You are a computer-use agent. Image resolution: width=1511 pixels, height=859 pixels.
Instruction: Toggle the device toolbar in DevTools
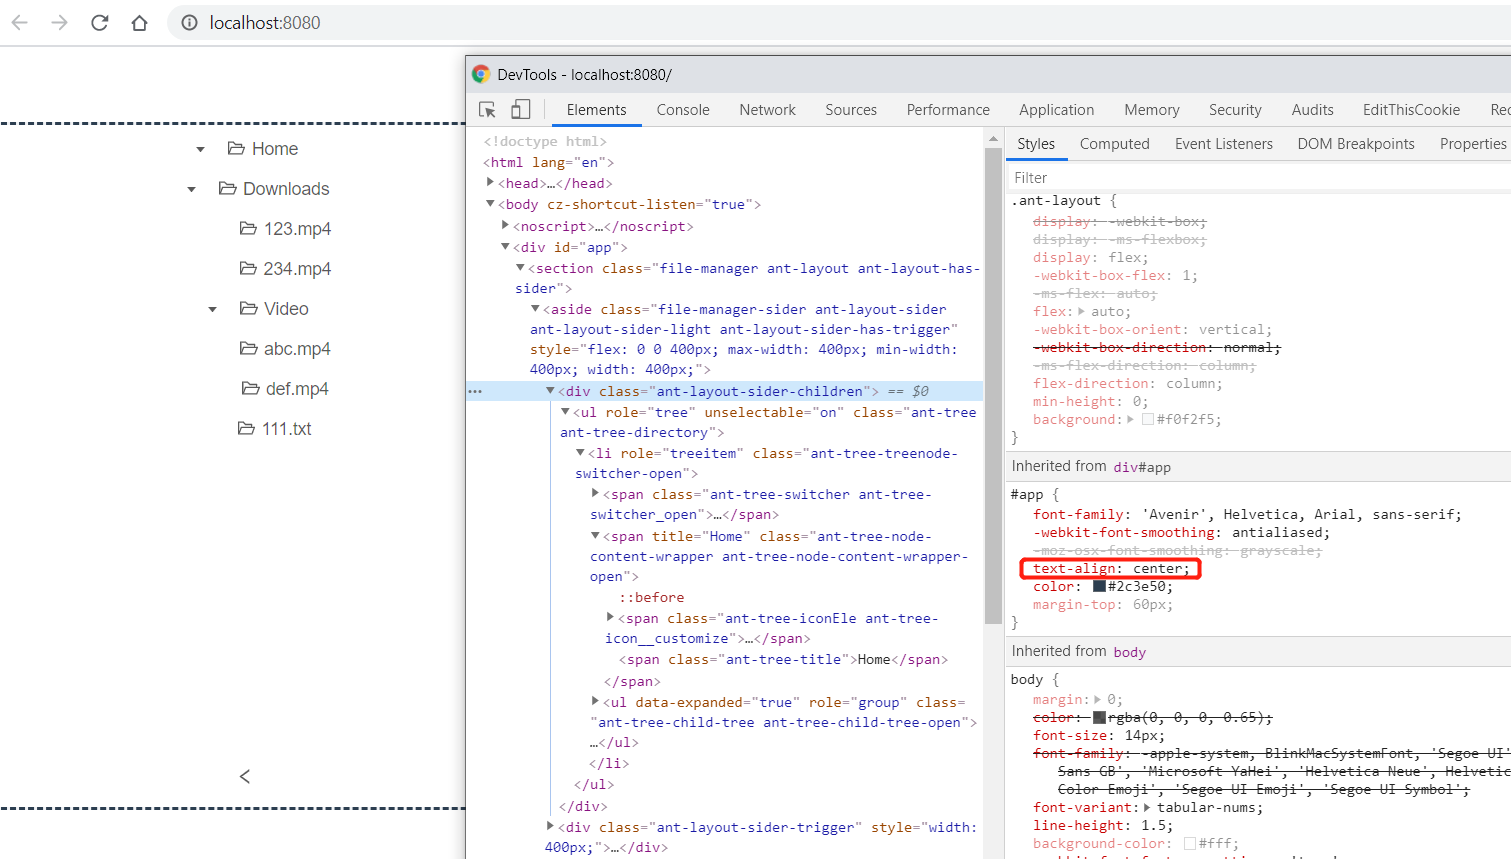click(x=519, y=109)
